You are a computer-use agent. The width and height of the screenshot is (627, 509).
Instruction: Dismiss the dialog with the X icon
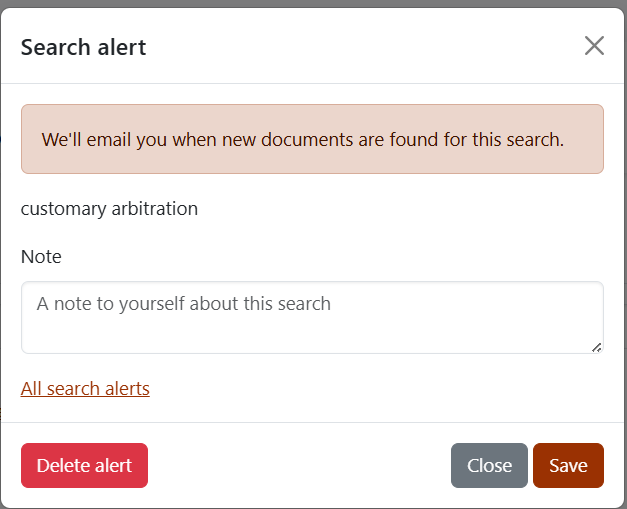[594, 46]
